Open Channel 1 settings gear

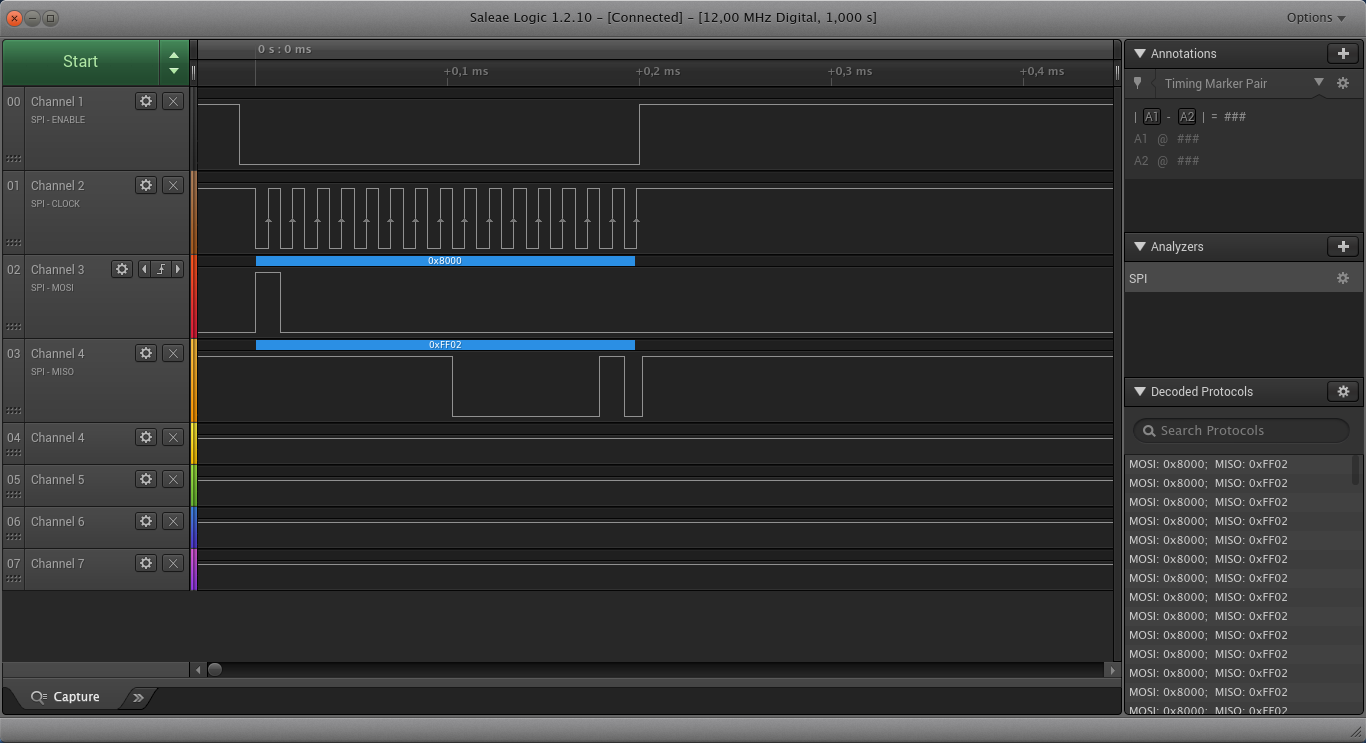[x=146, y=101]
